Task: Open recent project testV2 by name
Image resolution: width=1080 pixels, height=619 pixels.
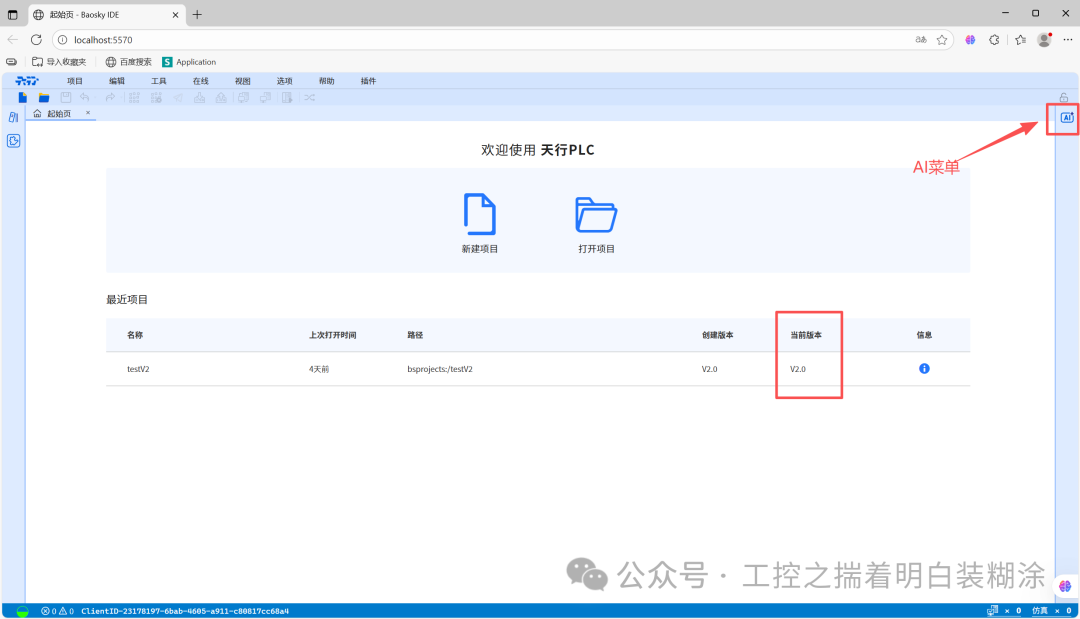Action: coord(138,369)
